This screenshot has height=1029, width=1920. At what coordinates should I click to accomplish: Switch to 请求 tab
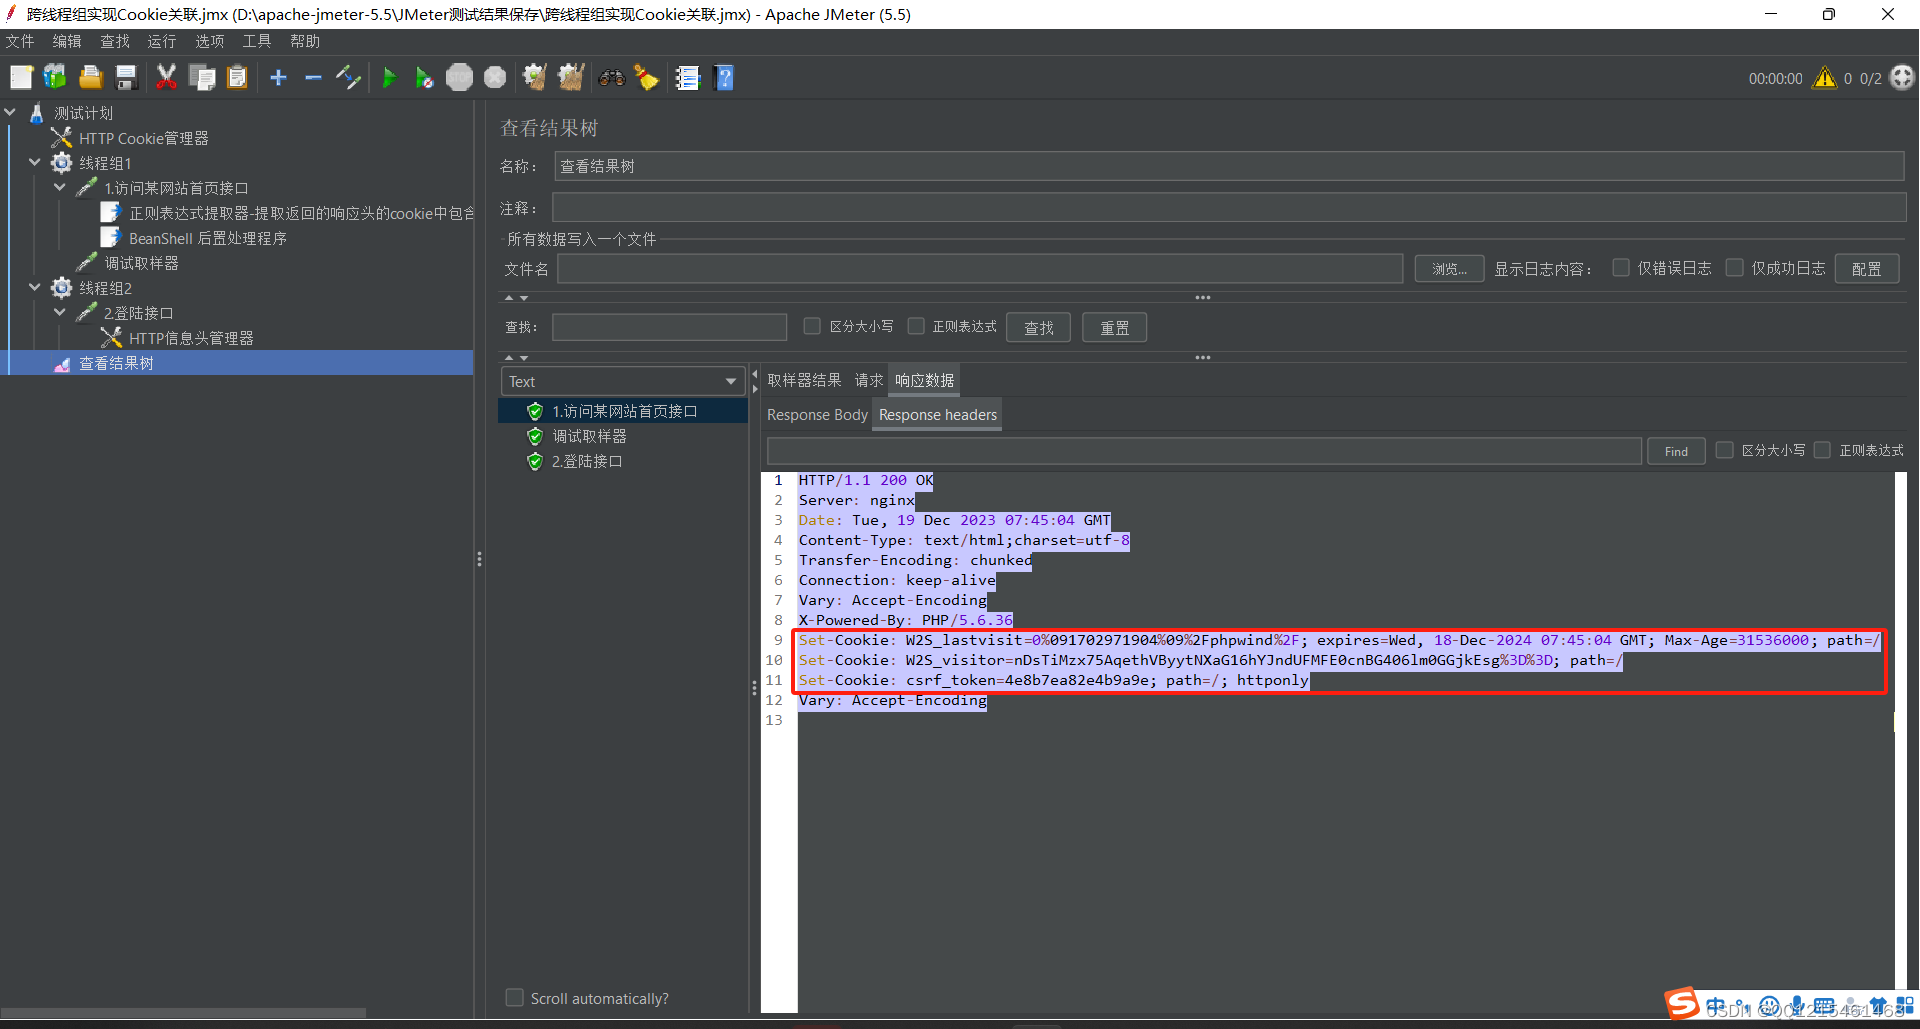coord(869,380)
